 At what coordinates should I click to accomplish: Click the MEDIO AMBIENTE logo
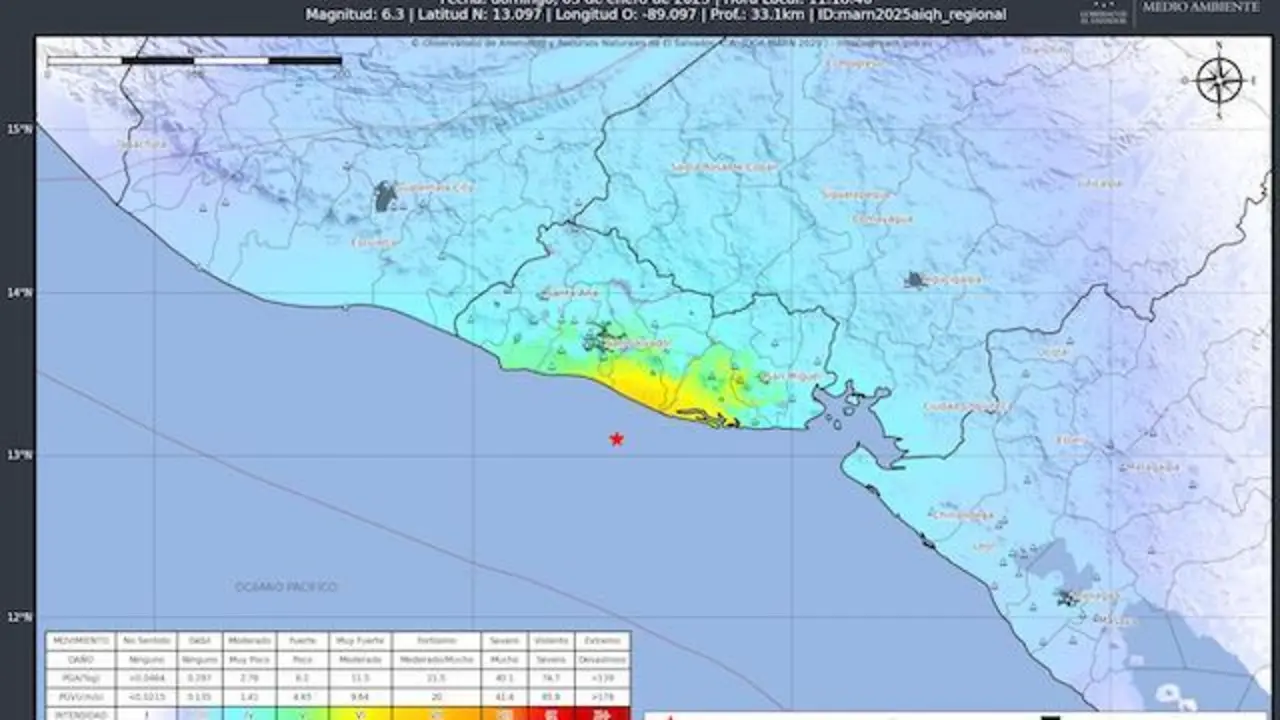(x=1200, y=8)
